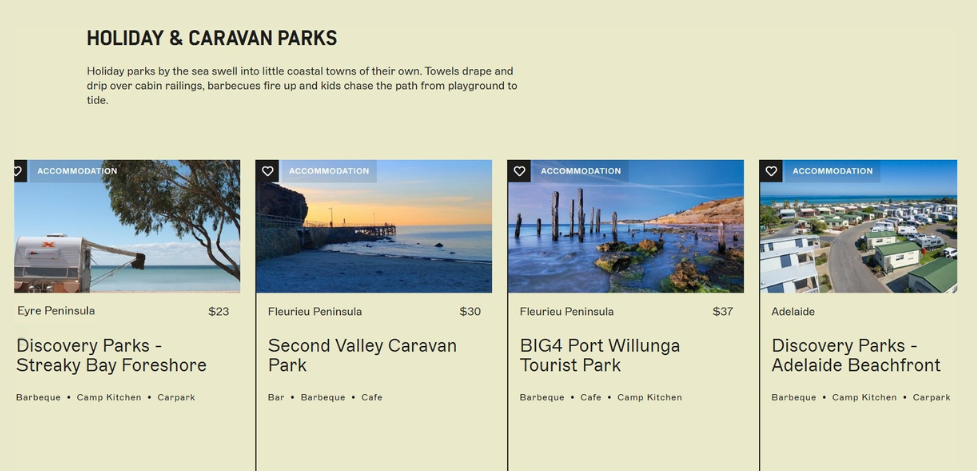Open Second Valley Caravan Park title link

(362, 355)
